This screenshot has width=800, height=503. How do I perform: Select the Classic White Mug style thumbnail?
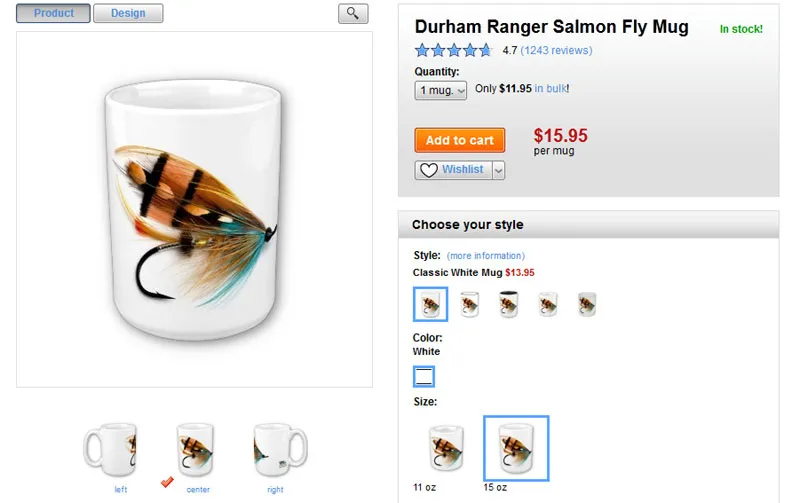(x=430, y=304)
